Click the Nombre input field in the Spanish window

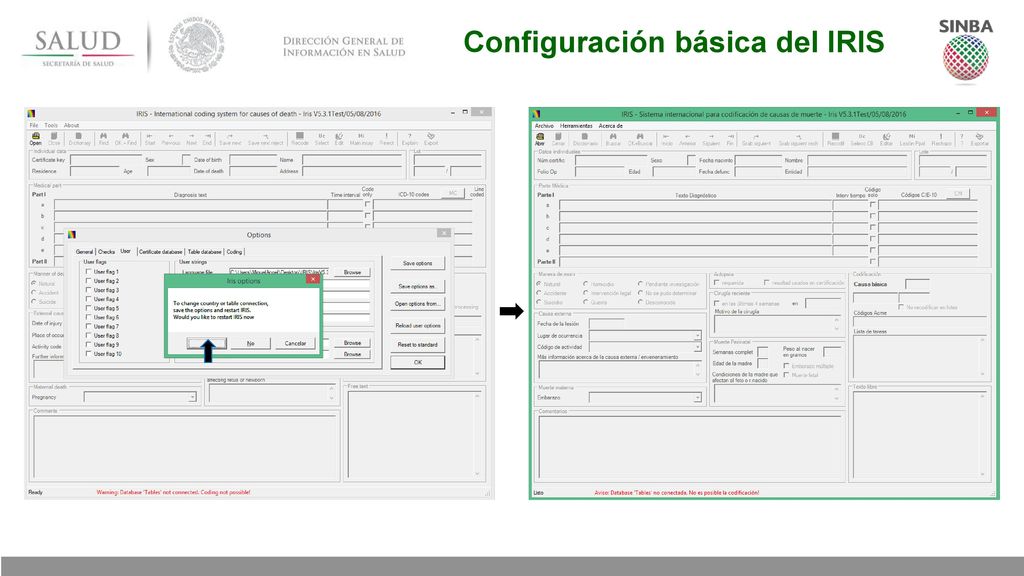tap(857, 160)
